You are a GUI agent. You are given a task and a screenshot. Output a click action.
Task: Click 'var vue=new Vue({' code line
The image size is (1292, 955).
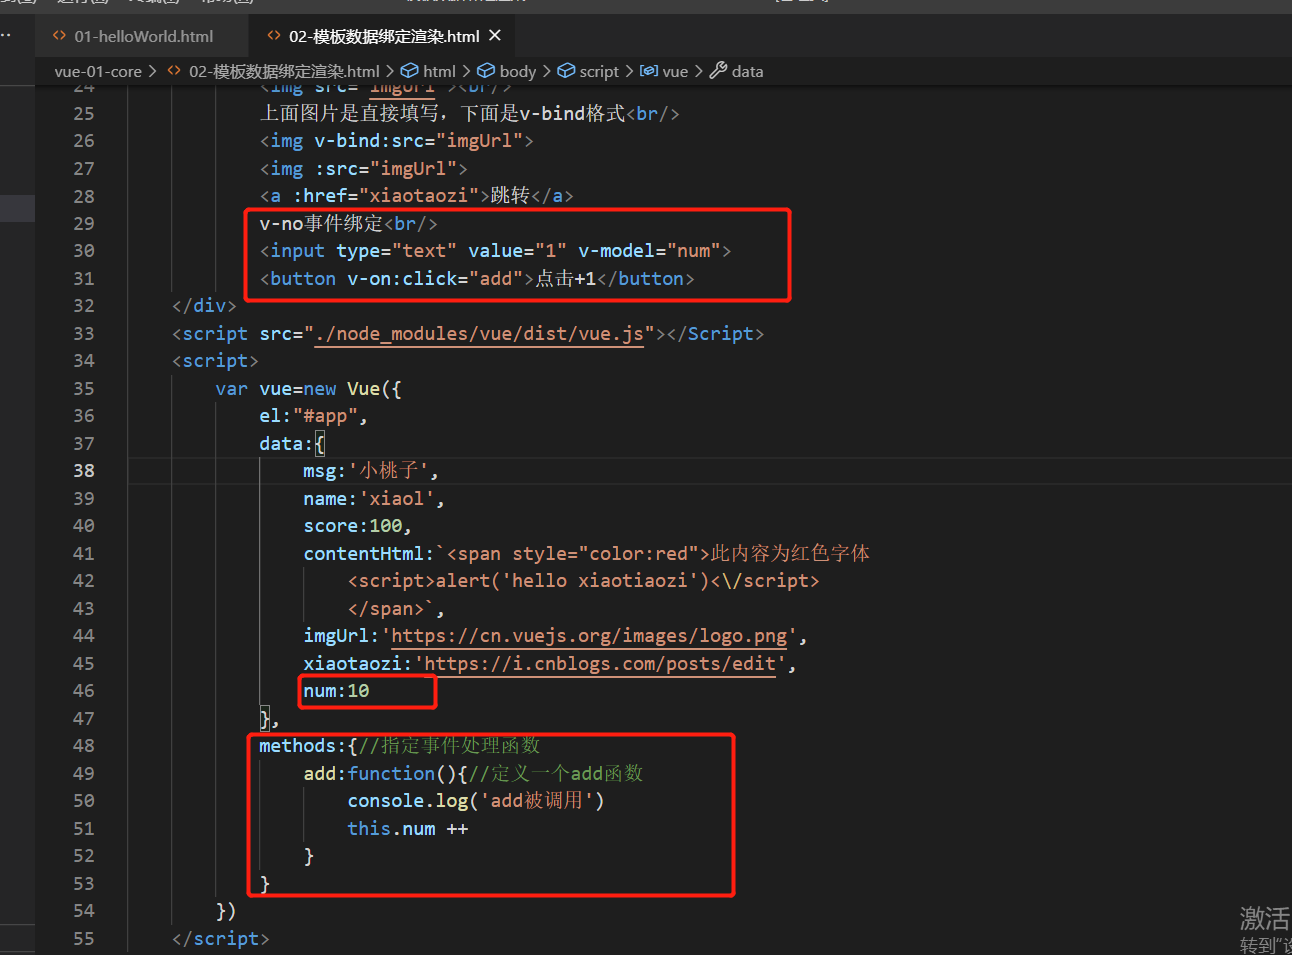click(x=308, y=389)
